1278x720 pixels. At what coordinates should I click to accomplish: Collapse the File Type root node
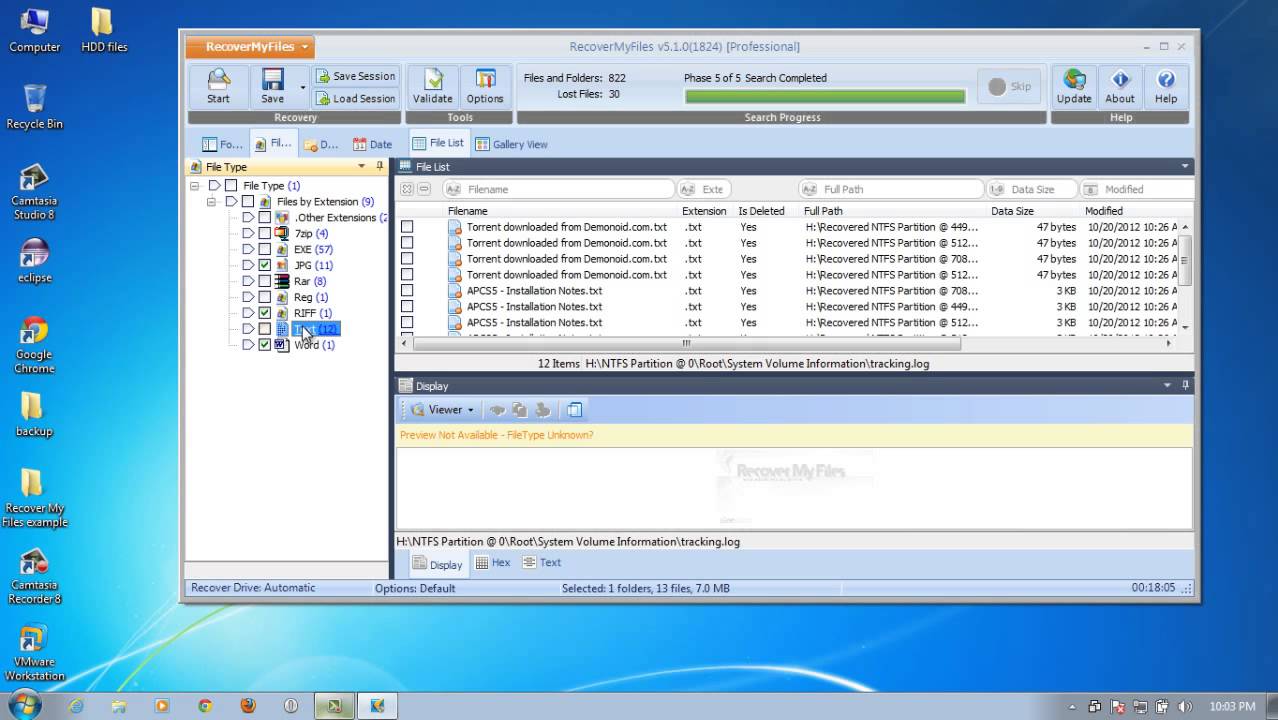point(194,185)
